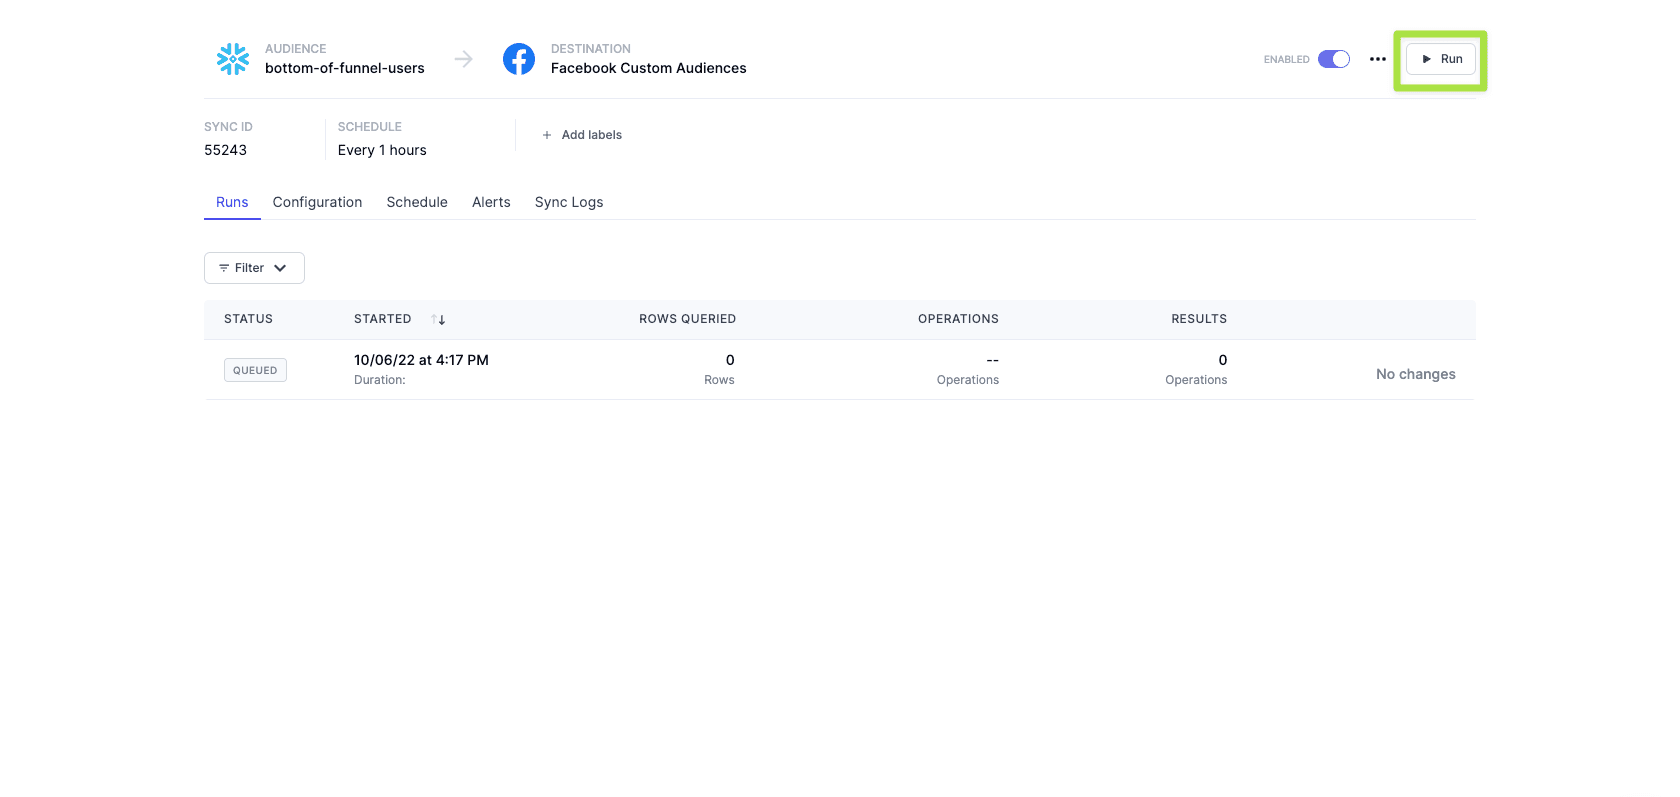Click the Status column header
Image resolution: width=1680 pixels, height=797 pixels.
point(248,319)
